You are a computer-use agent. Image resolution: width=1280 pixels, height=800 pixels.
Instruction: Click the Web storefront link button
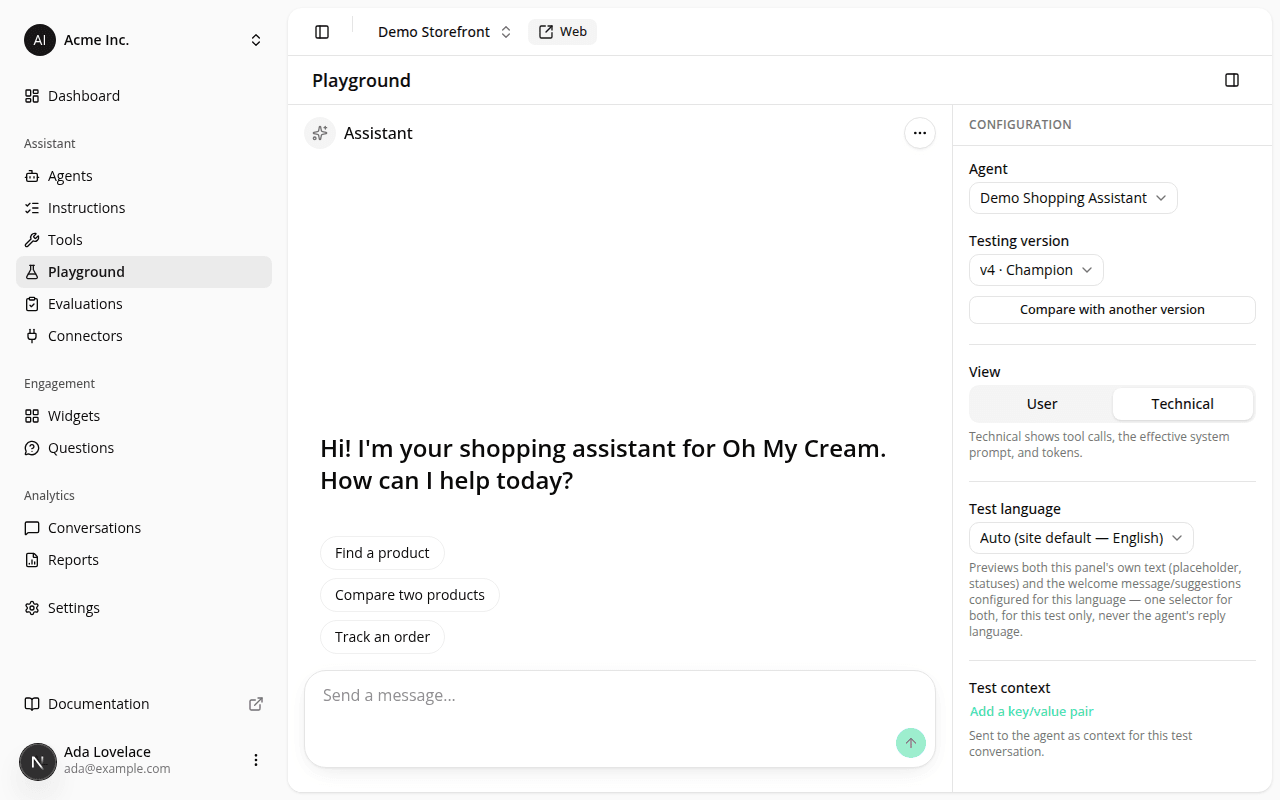coord(562,32)
